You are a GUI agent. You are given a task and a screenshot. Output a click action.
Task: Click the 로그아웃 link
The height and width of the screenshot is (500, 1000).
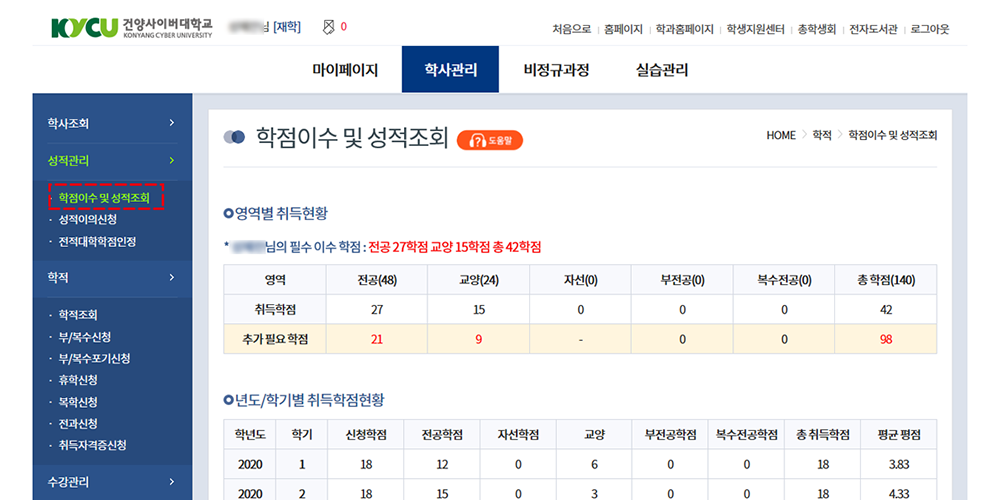(x=930, y=29)
